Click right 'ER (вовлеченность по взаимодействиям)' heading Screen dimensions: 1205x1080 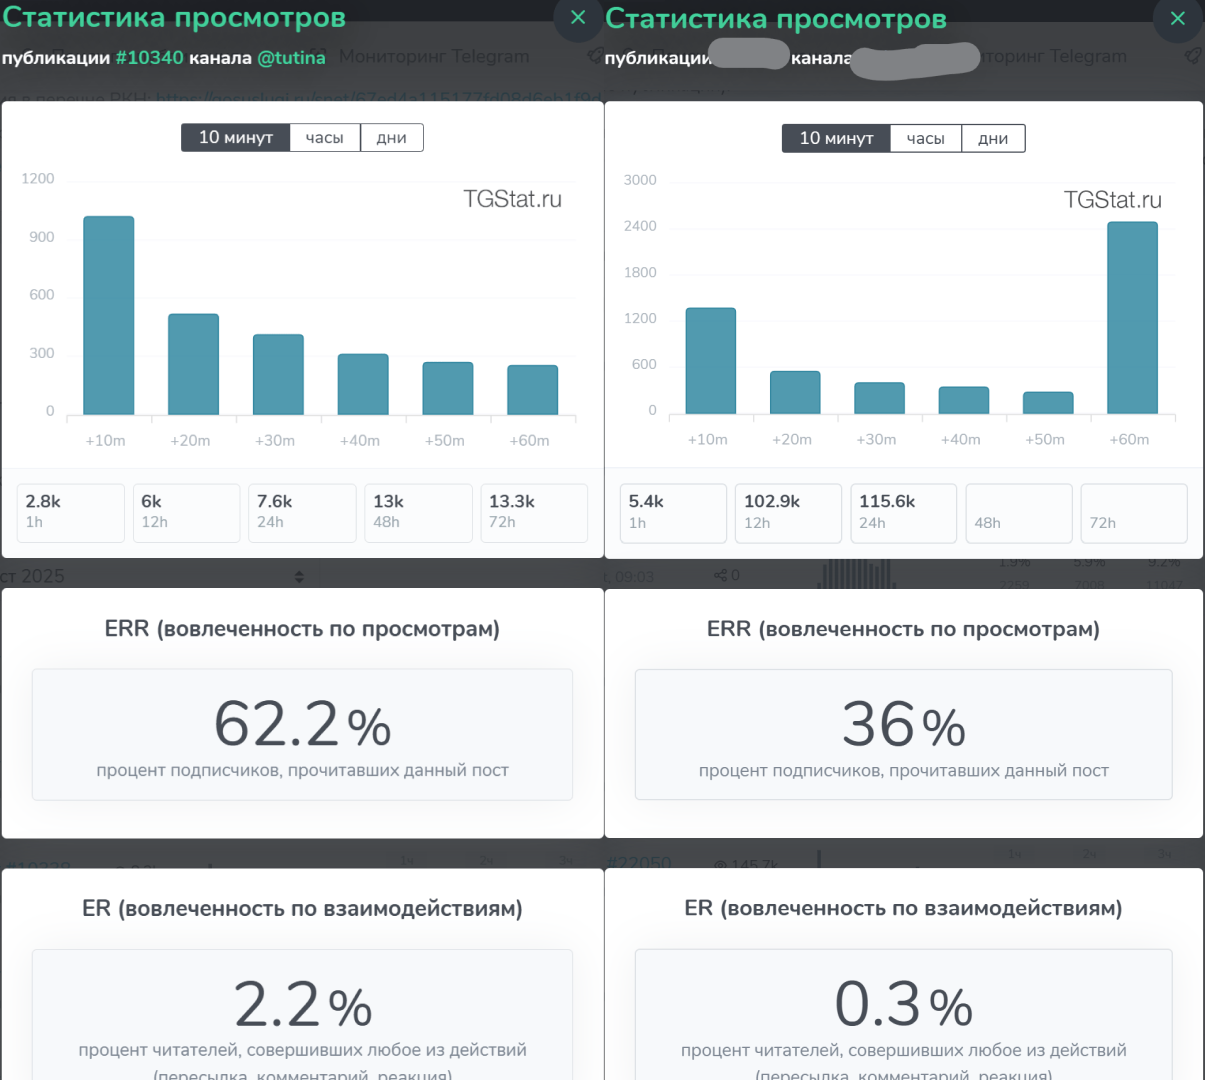903,908
